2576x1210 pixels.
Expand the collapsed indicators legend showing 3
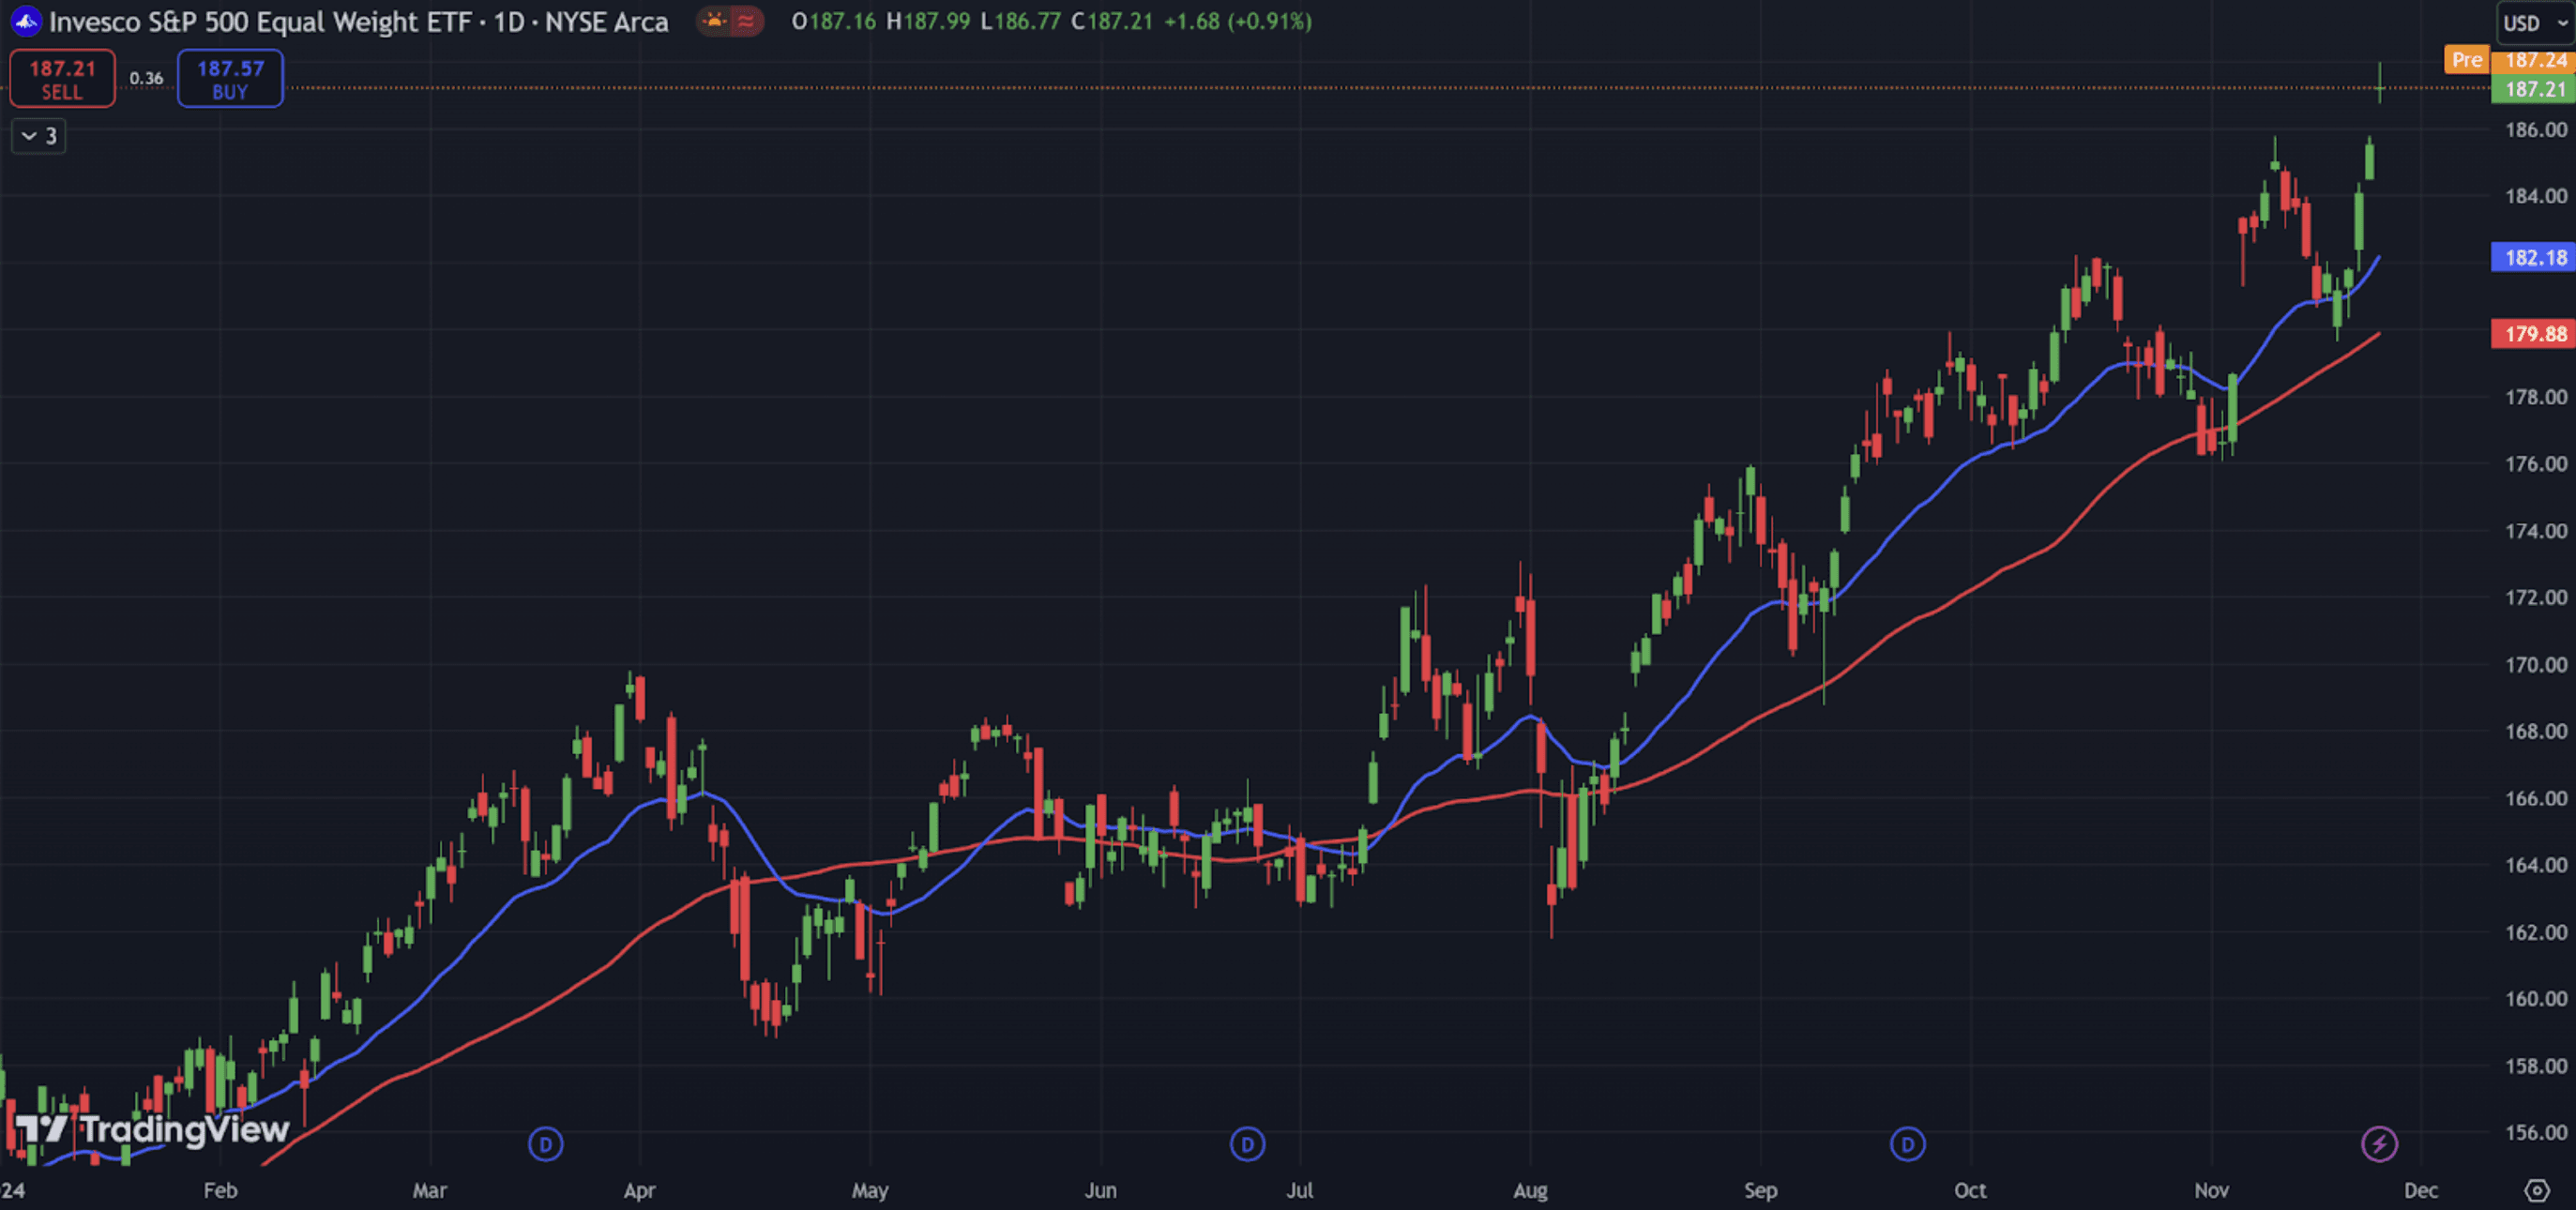[x=38, y=136]
